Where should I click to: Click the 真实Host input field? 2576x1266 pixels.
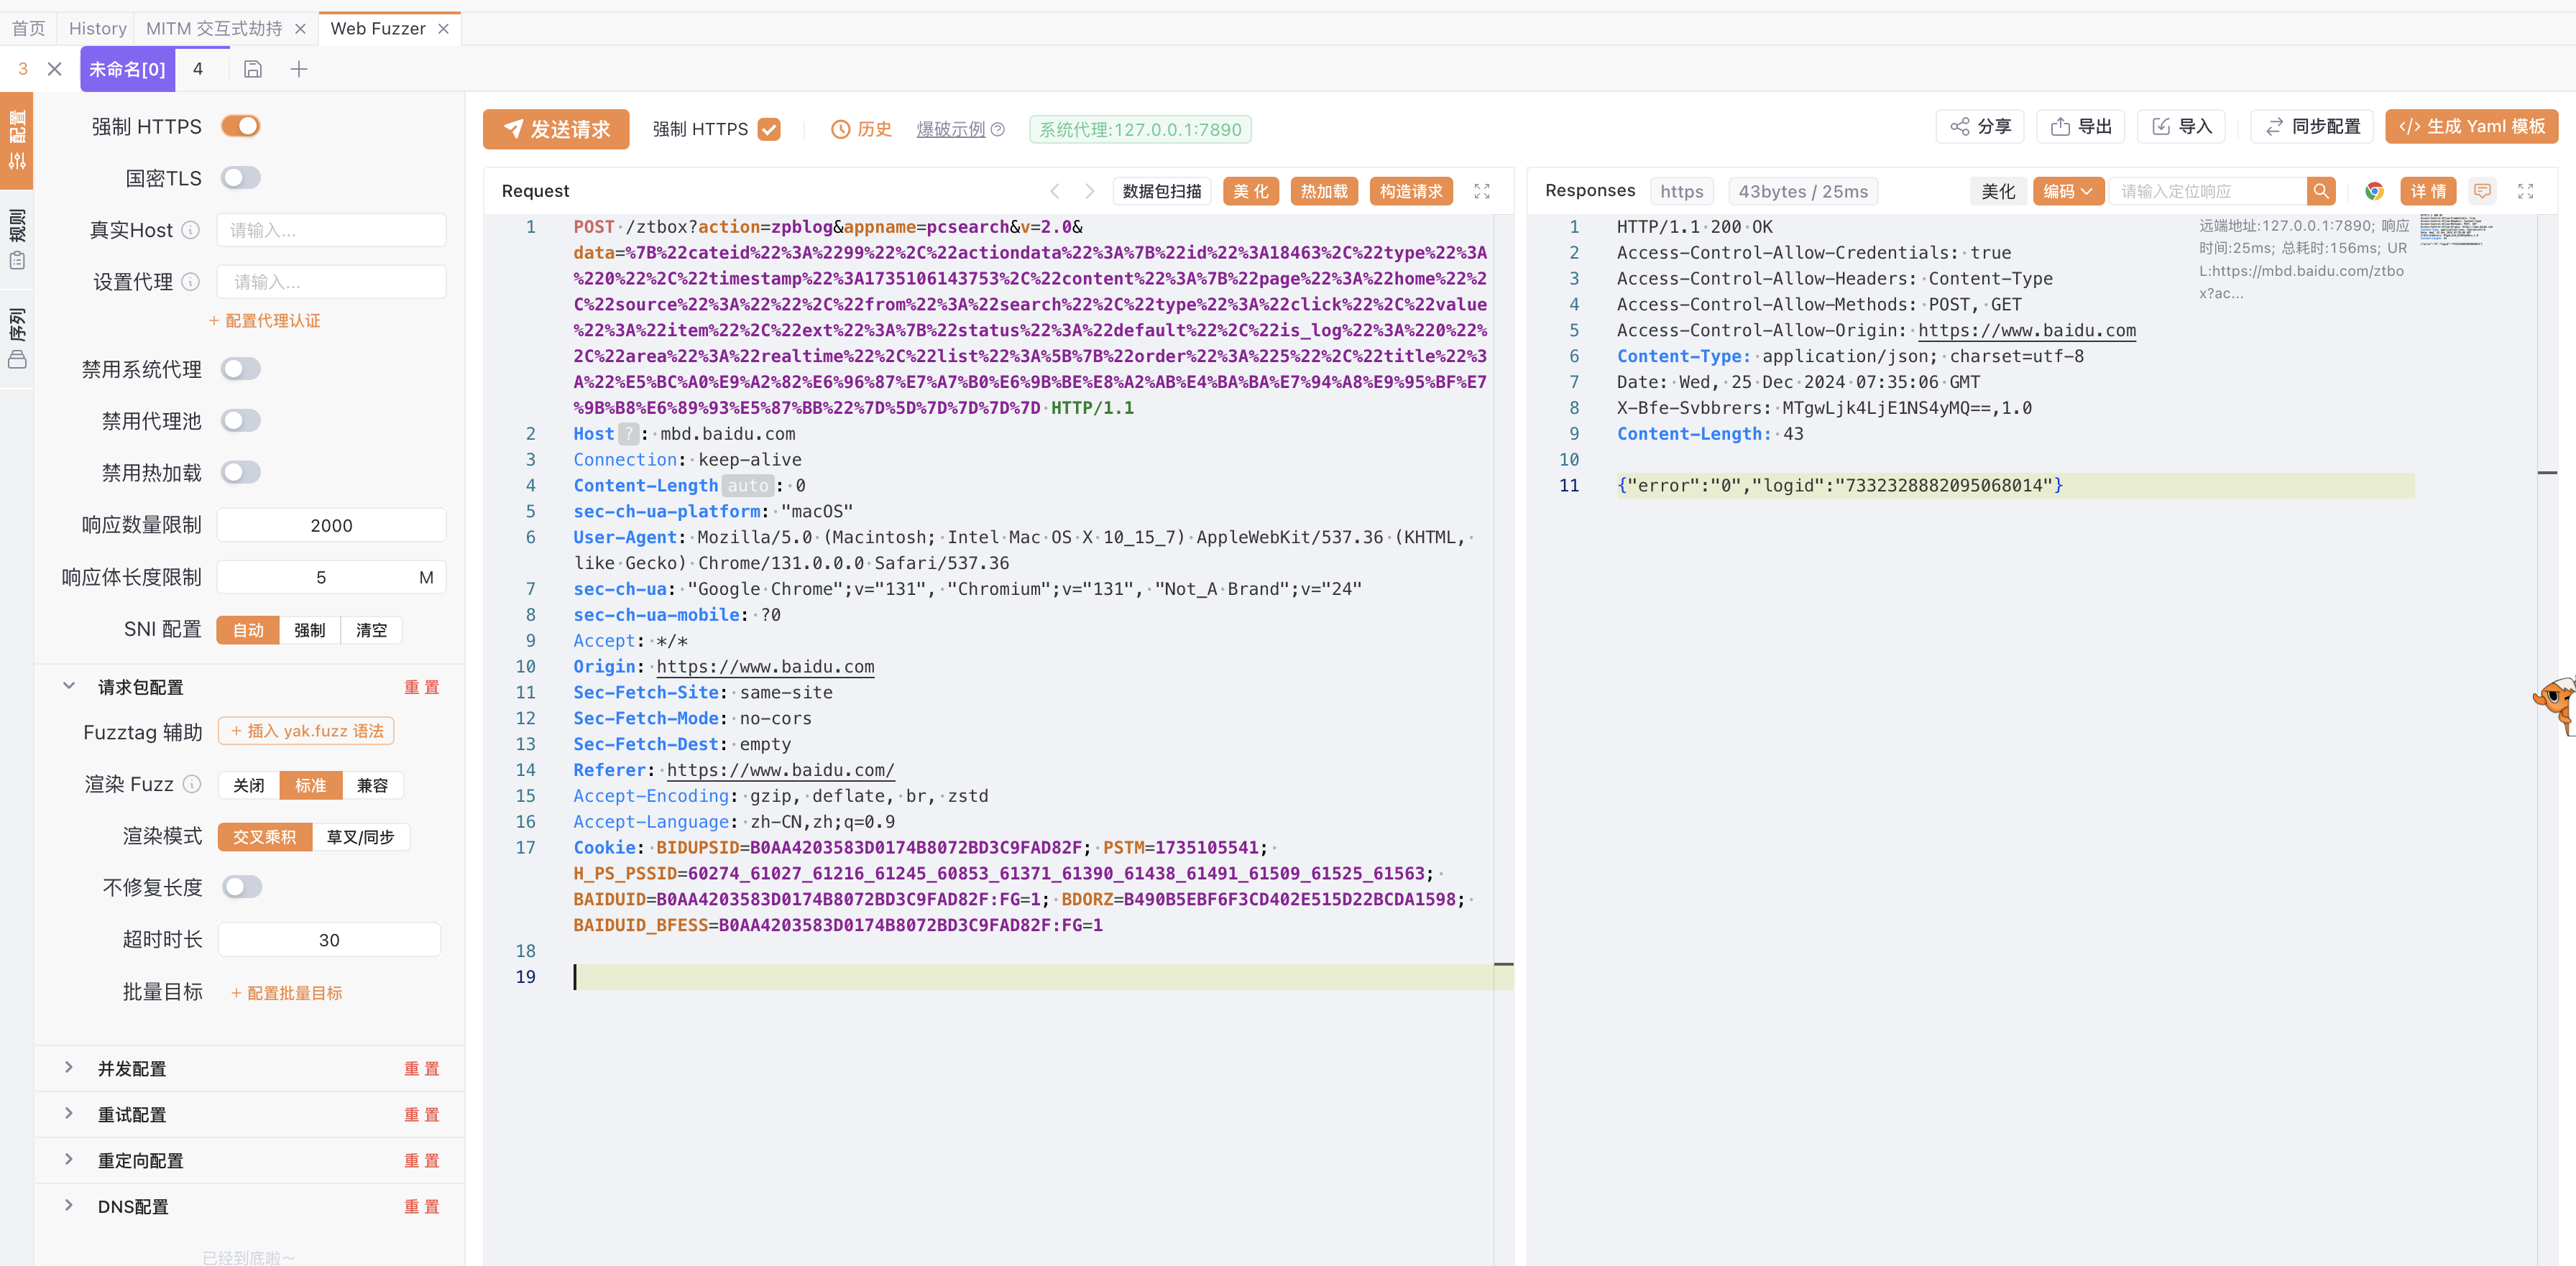pyautogui.click(x=331, y=230)
